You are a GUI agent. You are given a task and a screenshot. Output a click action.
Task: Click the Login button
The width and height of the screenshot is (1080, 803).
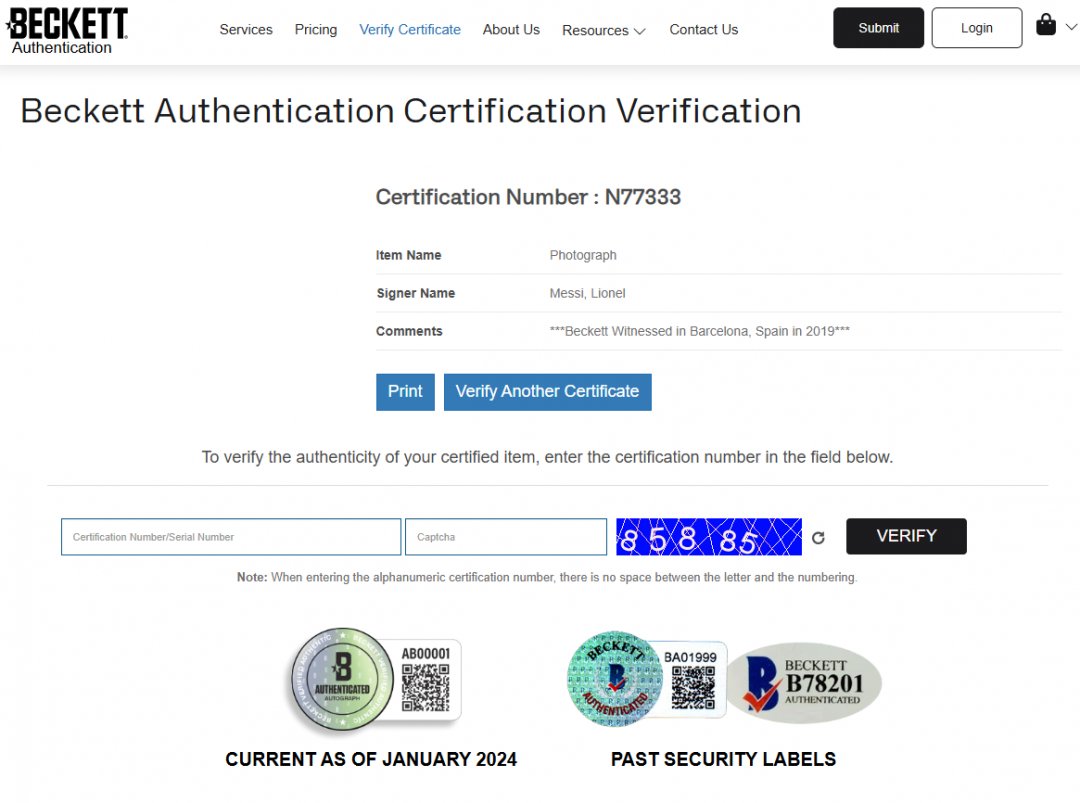977,28
